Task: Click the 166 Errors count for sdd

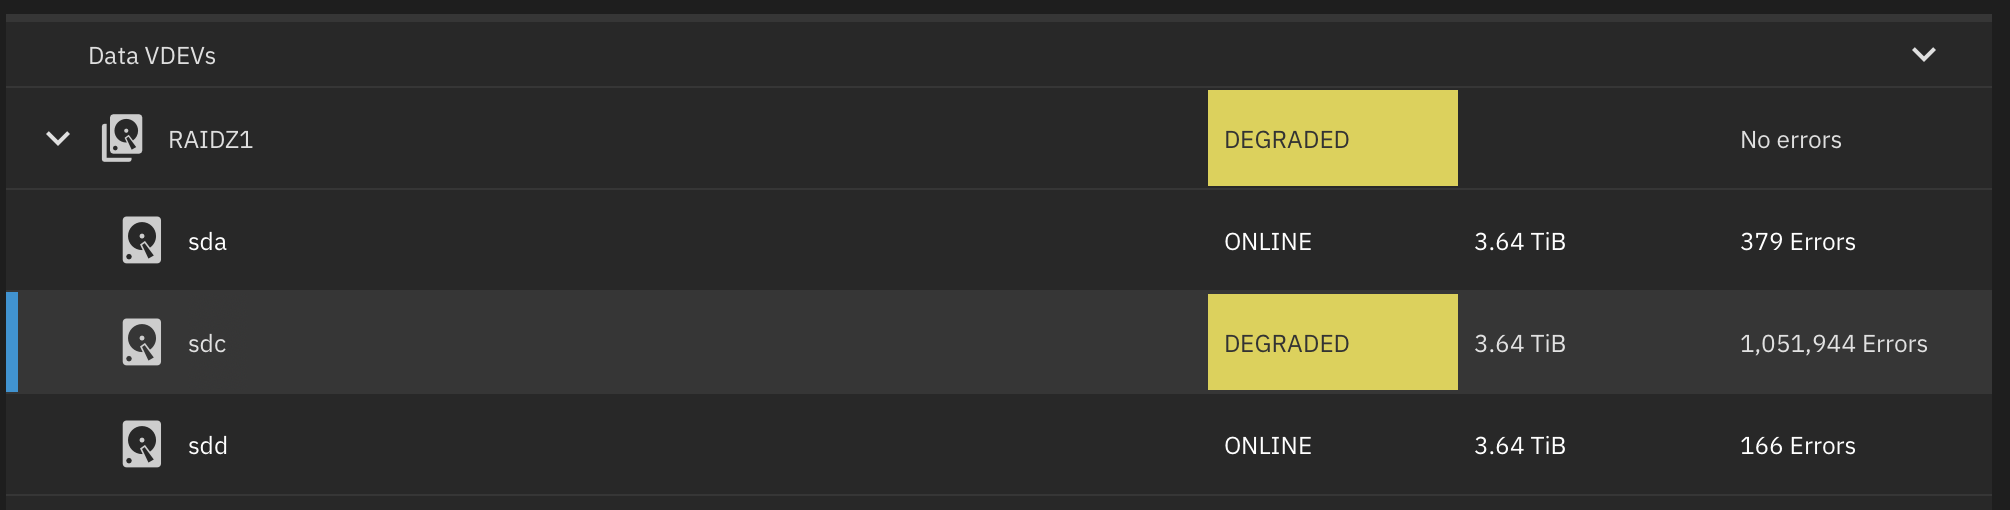Action: point(1798,446)
